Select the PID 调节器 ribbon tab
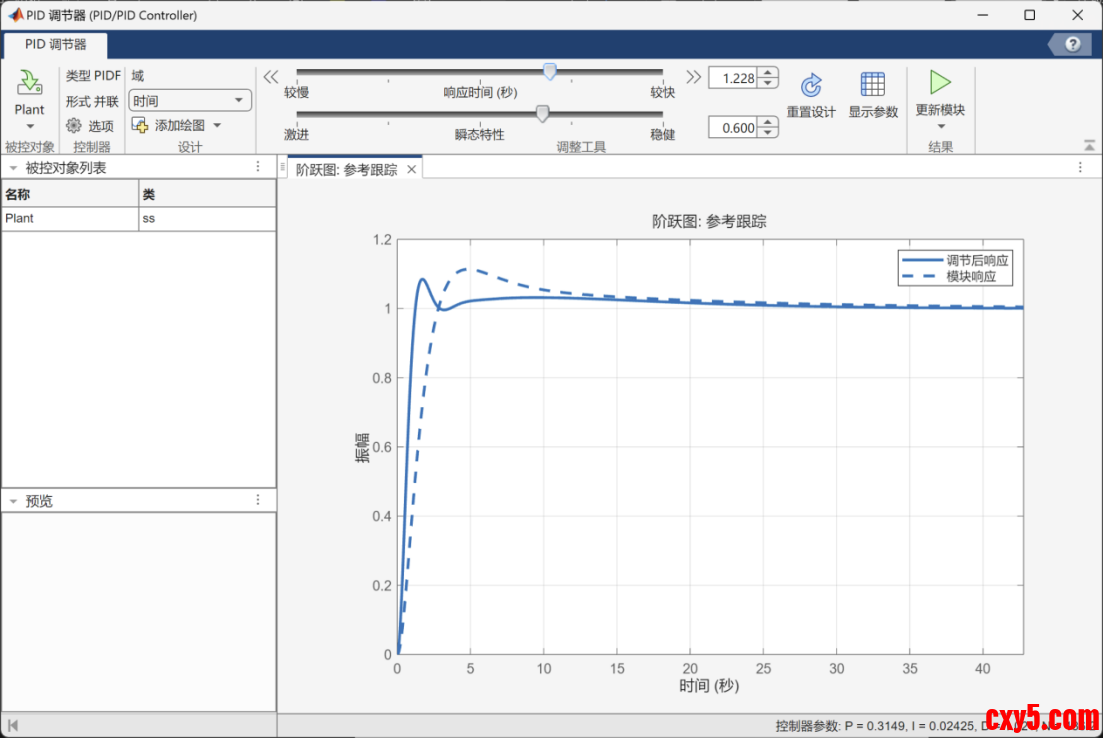Image resolution: width=1104 pixels, height=738 pixels. (56, 44)
